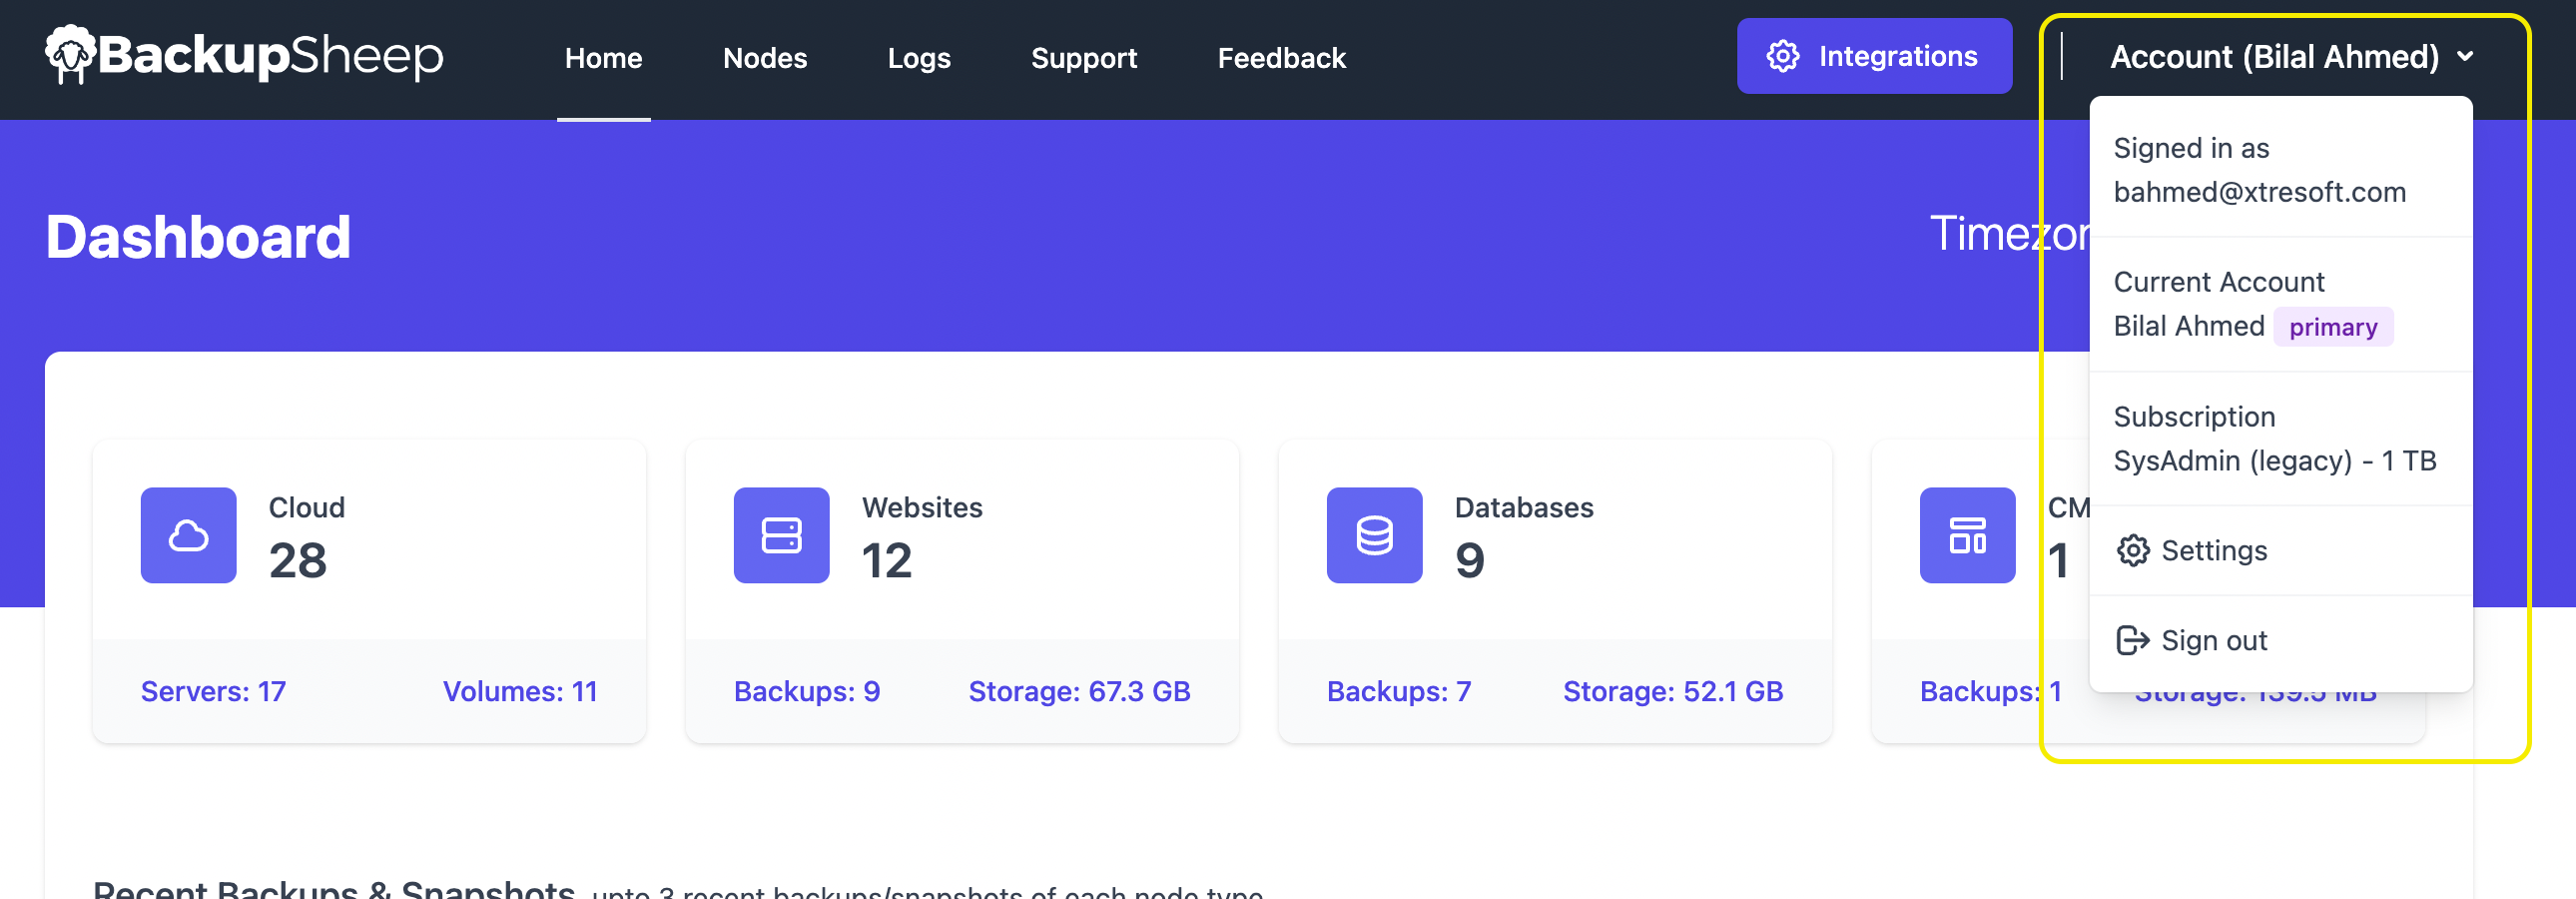Screen dimensions: 2576x899
Task: Click the Cloud count 28
Action: pyautogui.click(x=298, y=561)
